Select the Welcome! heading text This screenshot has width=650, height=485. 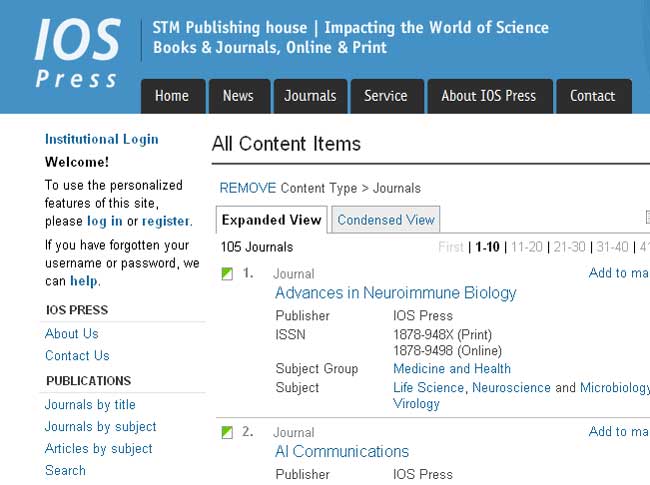pos(77,162)
